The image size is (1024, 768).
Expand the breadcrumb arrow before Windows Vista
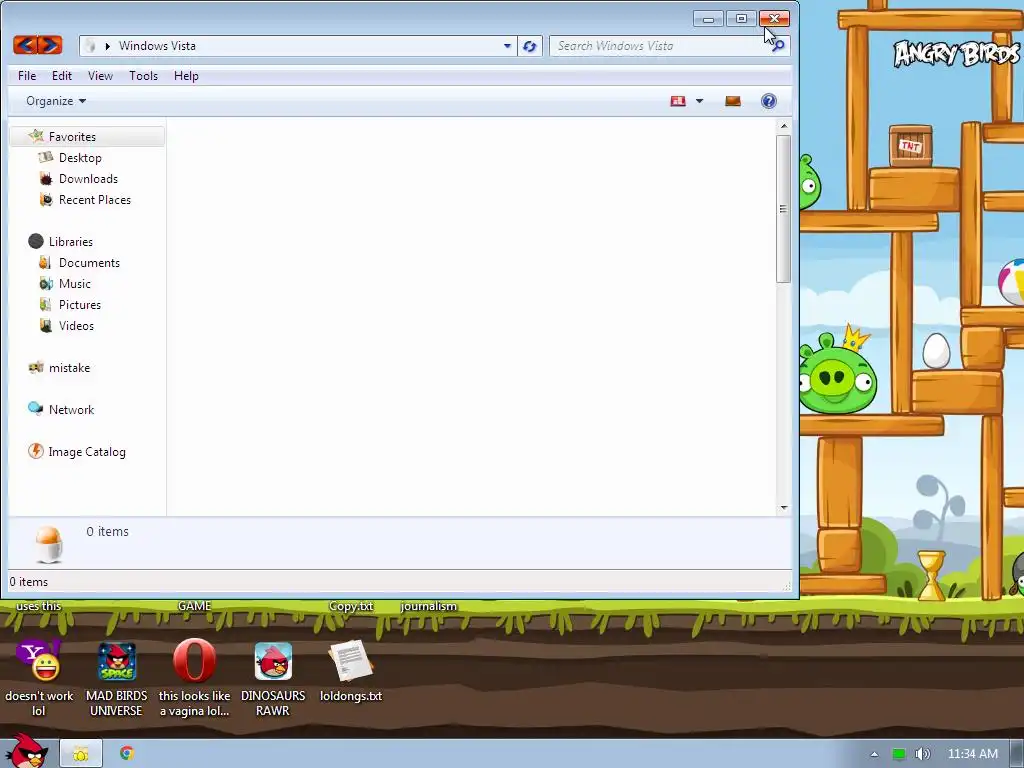[108, 46]
